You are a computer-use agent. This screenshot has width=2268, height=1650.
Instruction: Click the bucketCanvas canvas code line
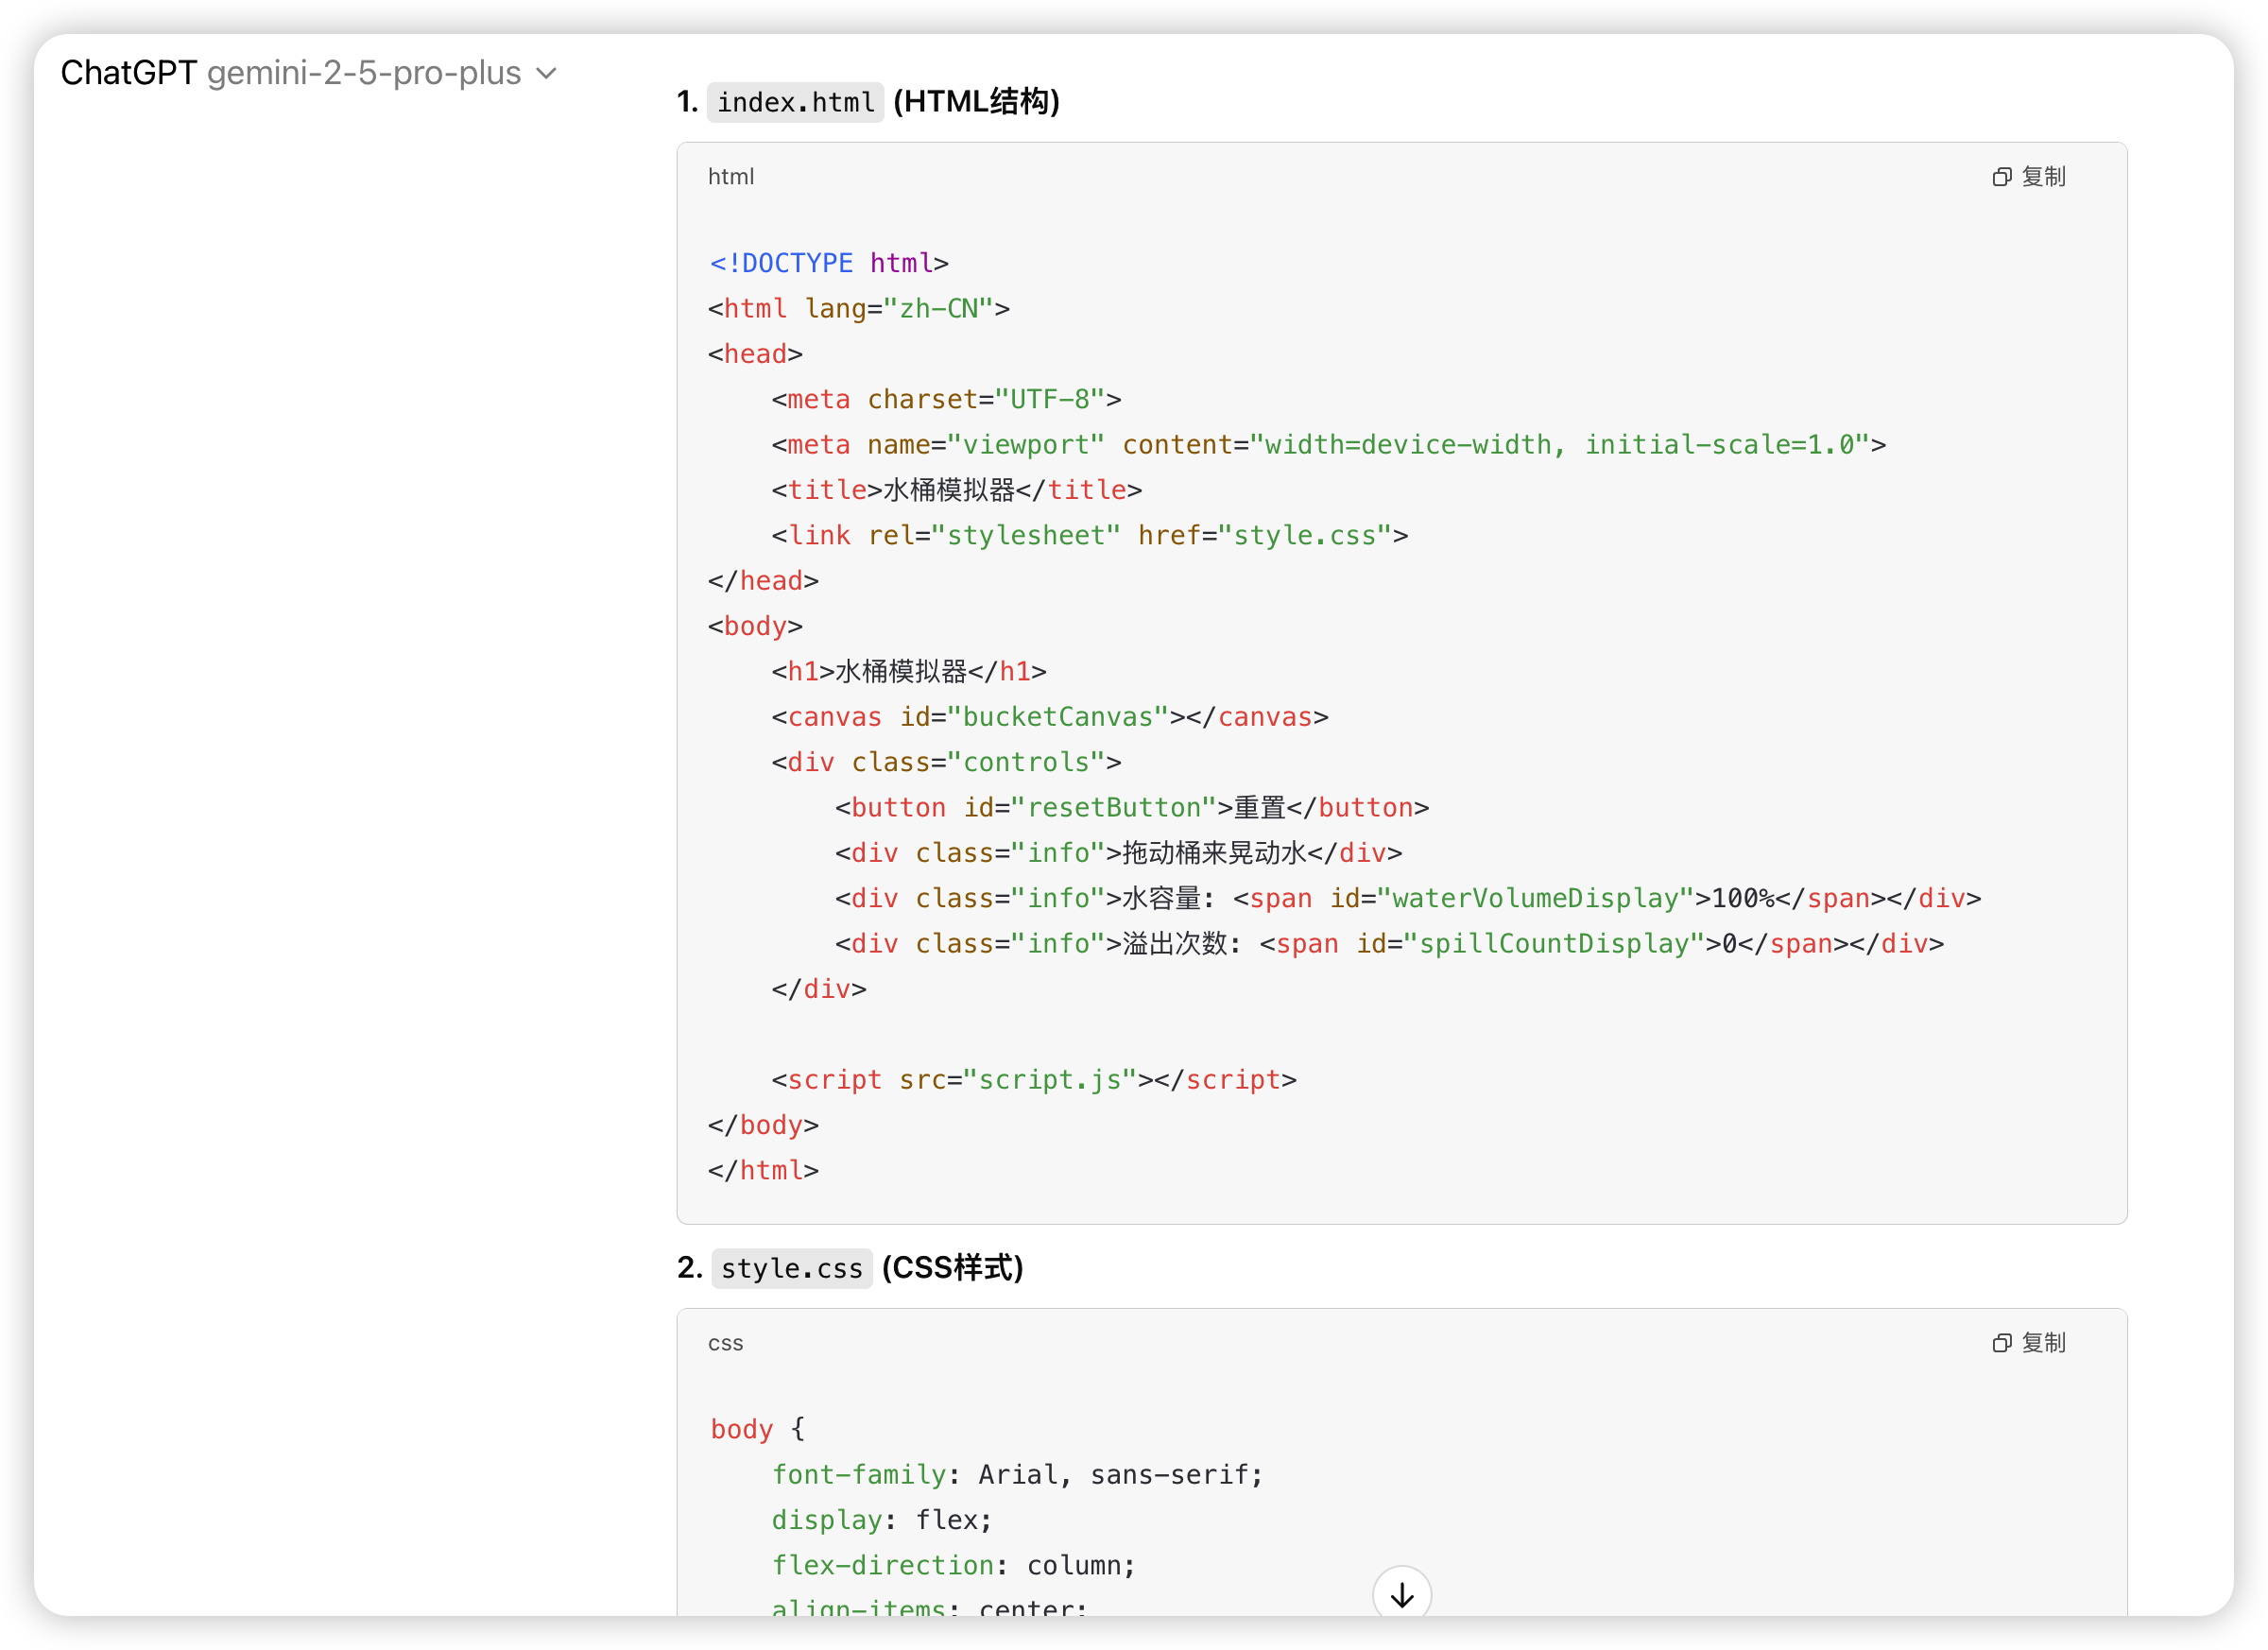pyautogui.click(x=1049, y=717)
